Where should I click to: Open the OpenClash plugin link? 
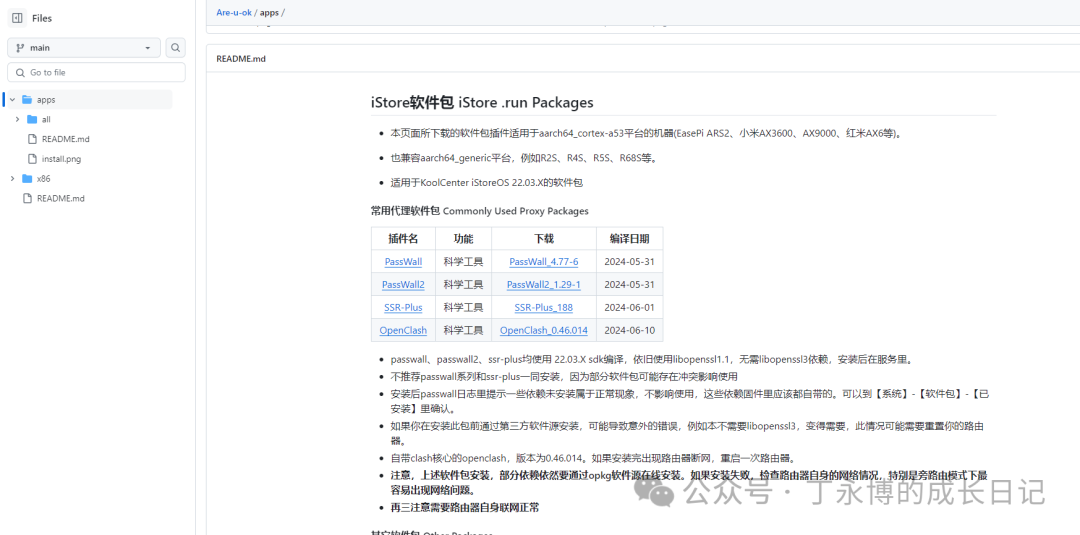click(404, 330)
